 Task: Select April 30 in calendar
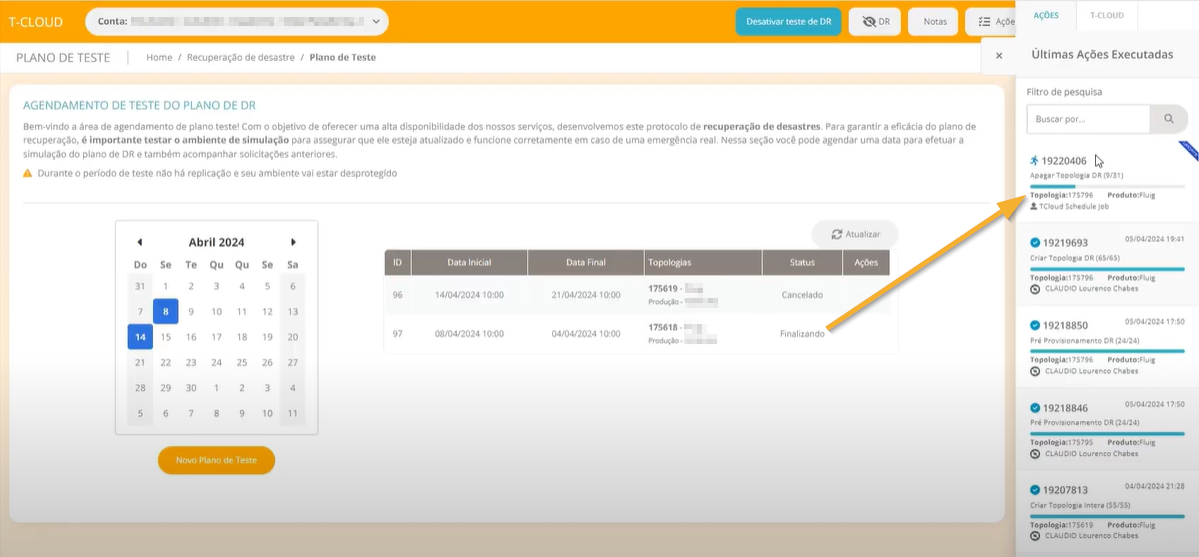pyautogui.click(x=191, y=388)
